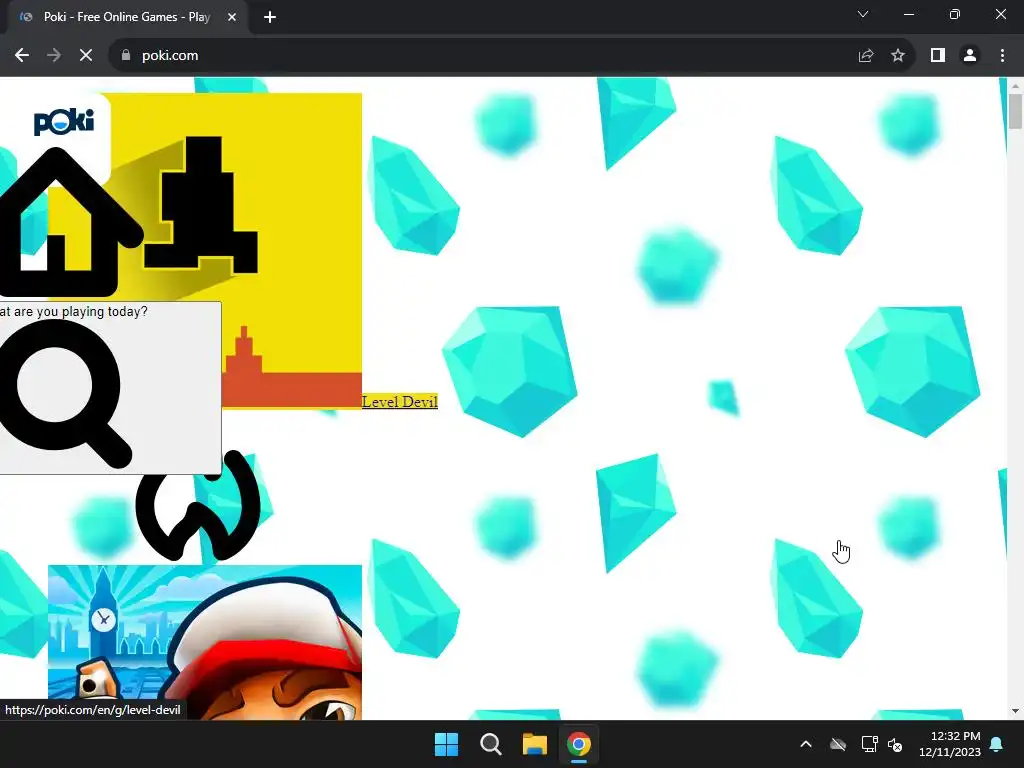Screen dimensions: 1024x768
Task: Open the clock showing 12:32 PM
Action: pos(950,744)
